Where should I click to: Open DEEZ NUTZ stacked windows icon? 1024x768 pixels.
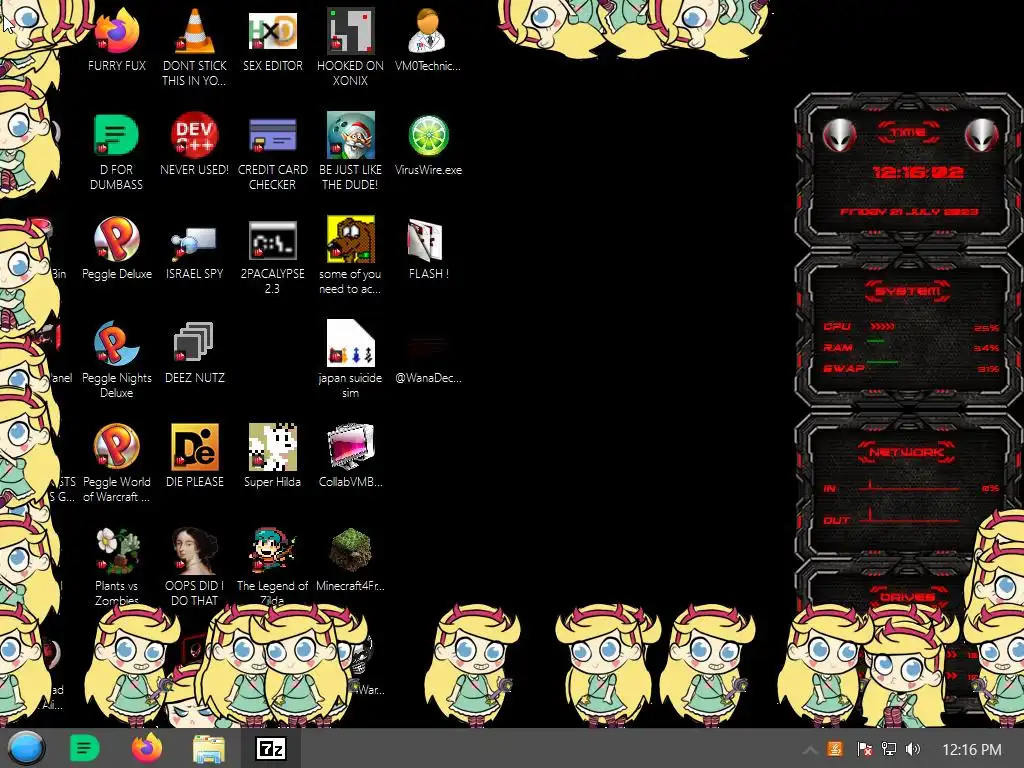tap(195, 343)
